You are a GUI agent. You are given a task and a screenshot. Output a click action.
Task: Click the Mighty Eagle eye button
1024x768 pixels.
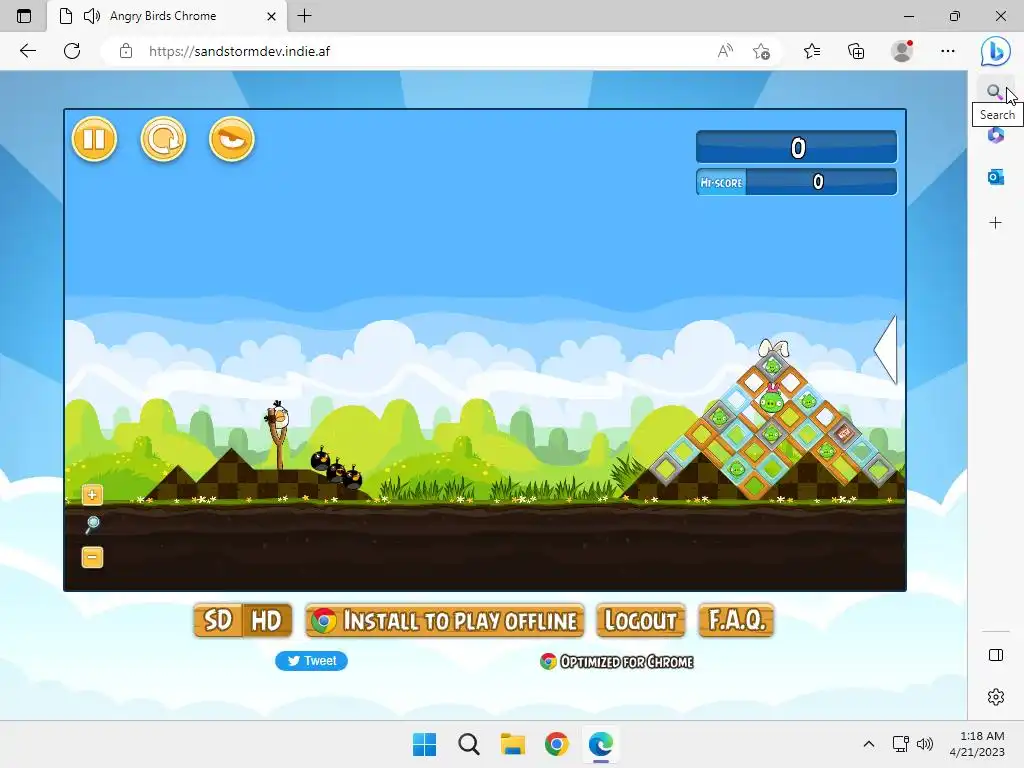pyautogui.click(x=232, y=139)
